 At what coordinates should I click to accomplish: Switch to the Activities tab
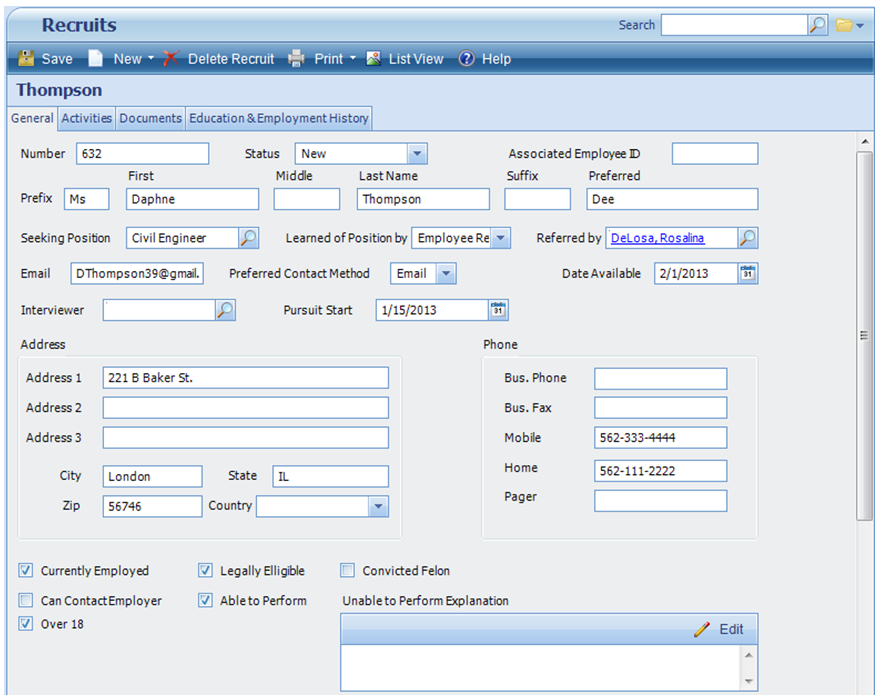click(86, 117)
